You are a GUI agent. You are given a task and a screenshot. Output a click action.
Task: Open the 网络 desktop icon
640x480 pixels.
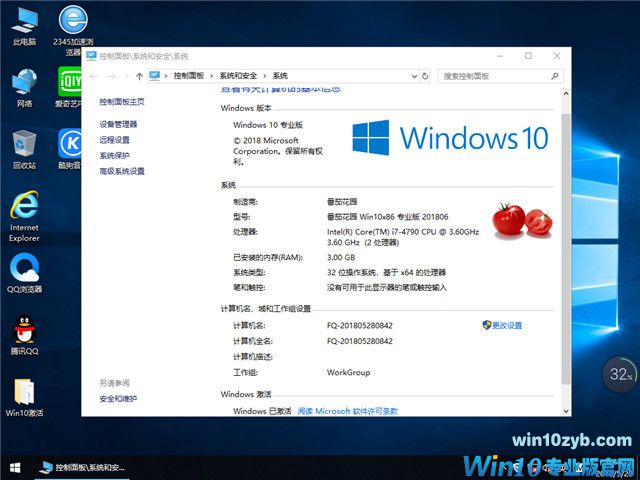click(x=24, y=88)
